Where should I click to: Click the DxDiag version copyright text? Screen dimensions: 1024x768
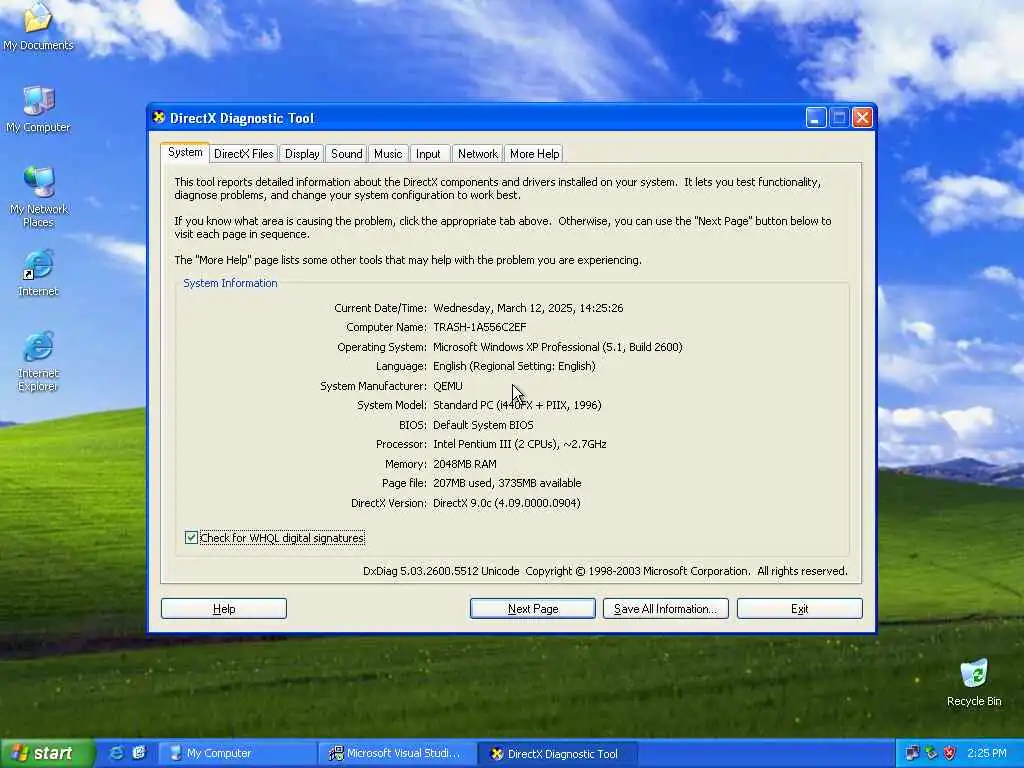[605, 571]
